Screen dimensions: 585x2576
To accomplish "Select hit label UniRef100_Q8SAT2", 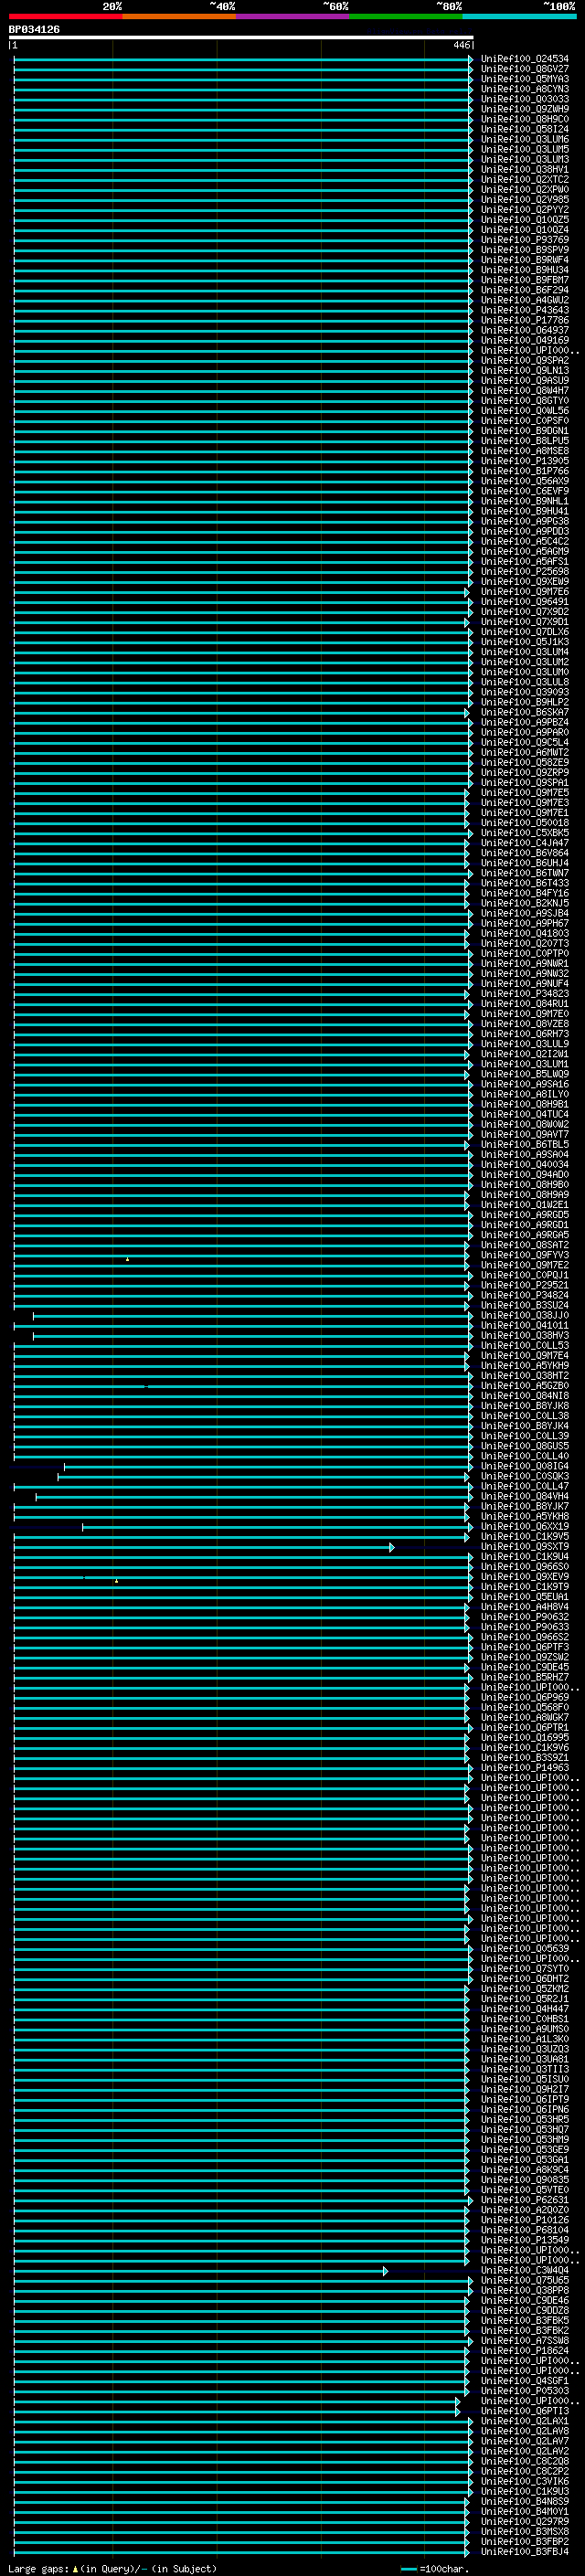I will (525, 1245).
